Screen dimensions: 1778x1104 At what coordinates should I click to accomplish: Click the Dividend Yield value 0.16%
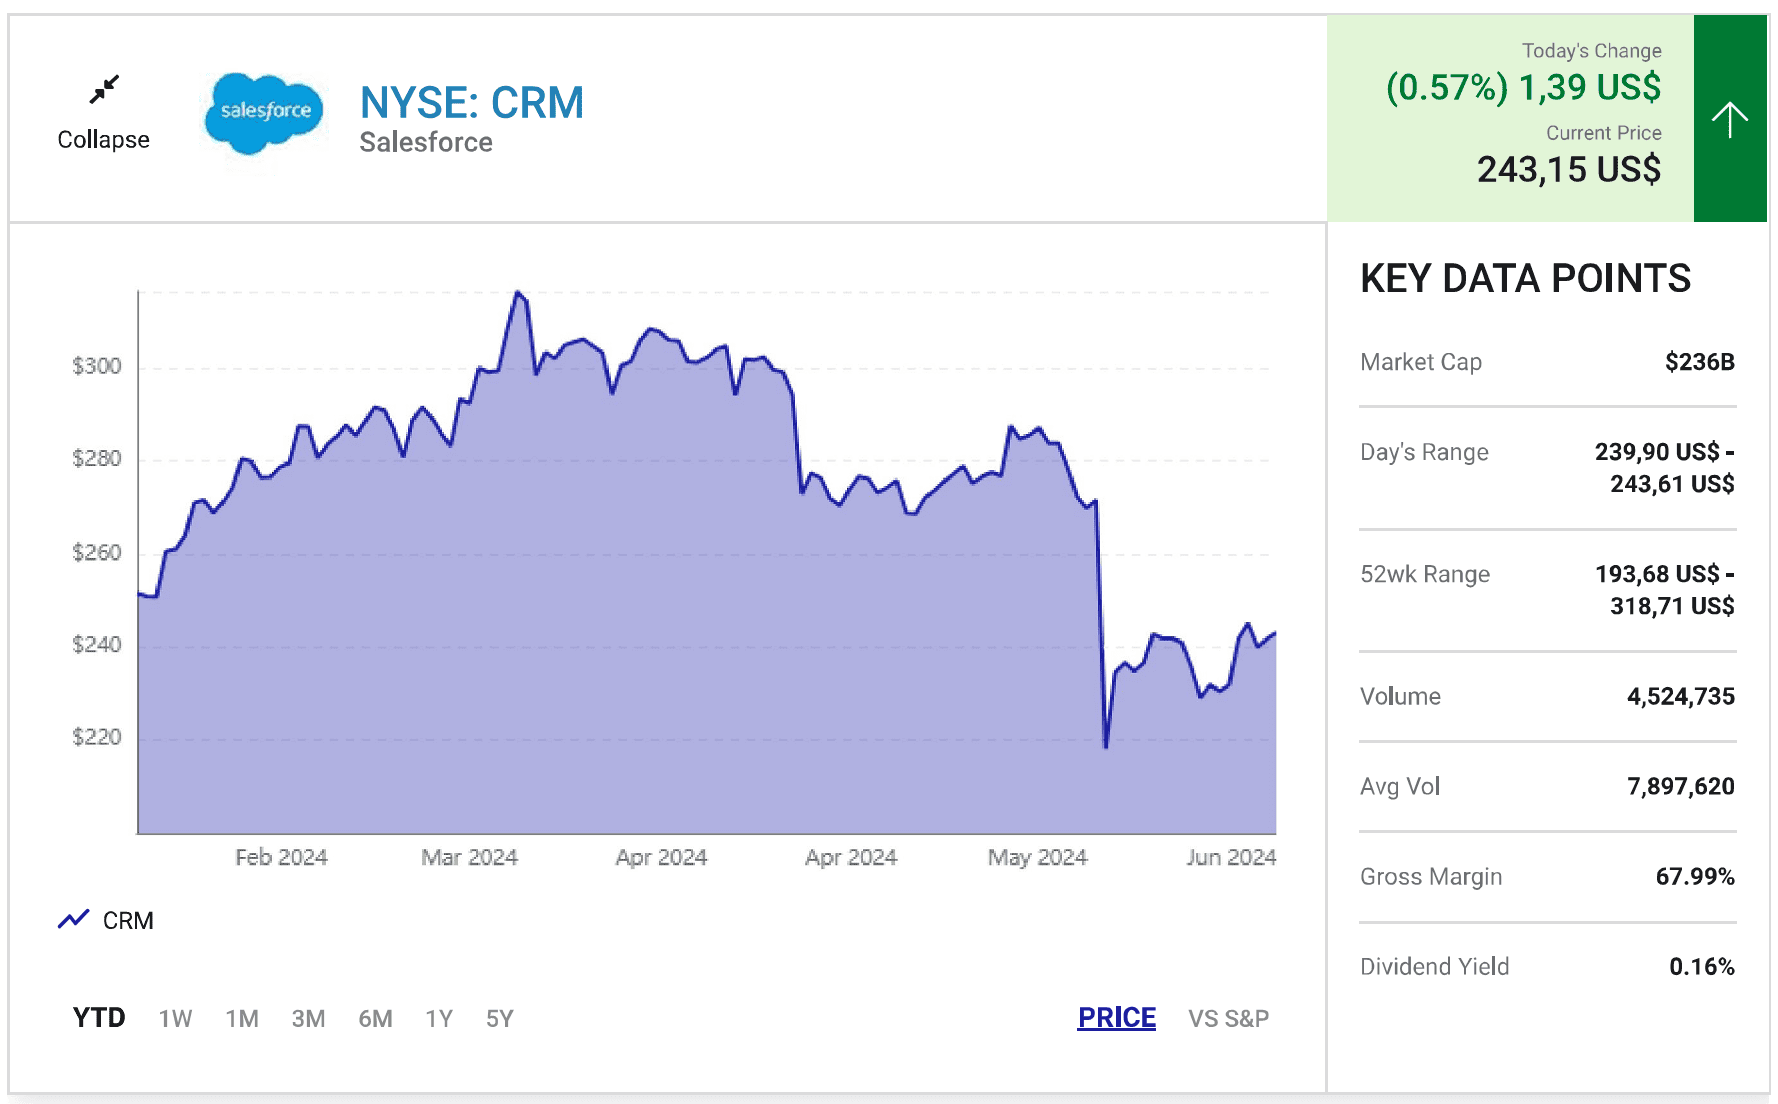click(x=1702, y=967)
